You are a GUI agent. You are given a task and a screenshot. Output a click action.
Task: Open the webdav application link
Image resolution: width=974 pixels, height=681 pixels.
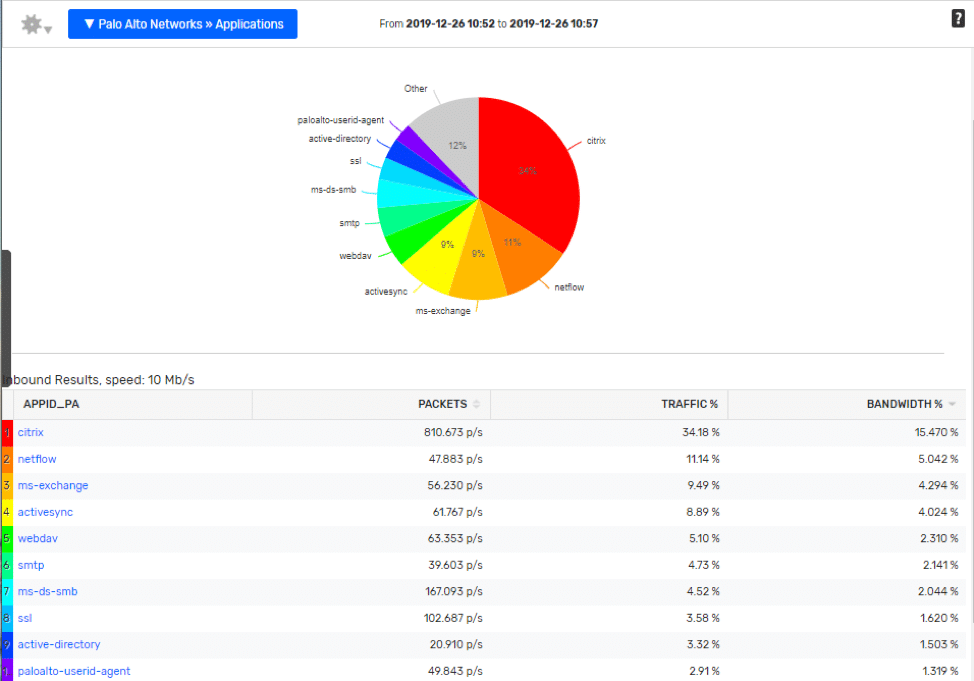37,538
